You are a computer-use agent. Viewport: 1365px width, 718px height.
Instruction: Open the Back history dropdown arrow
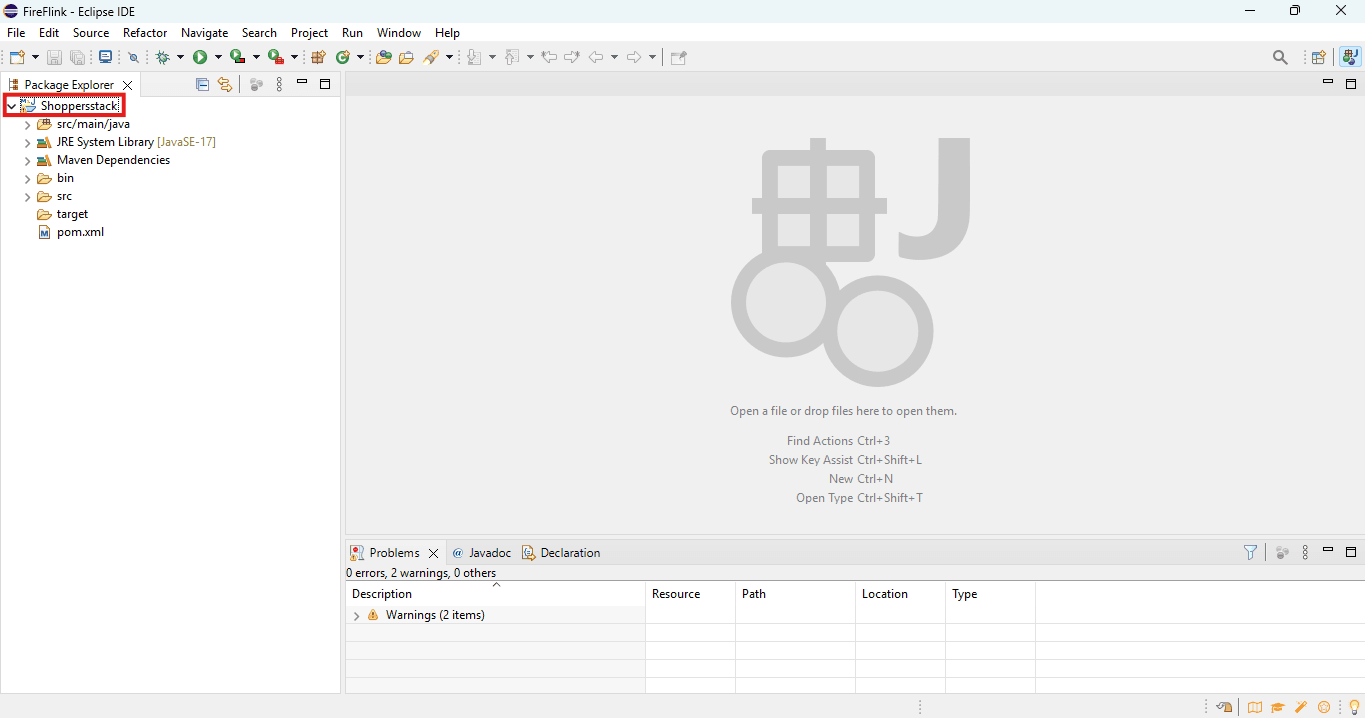click(614, 57)
